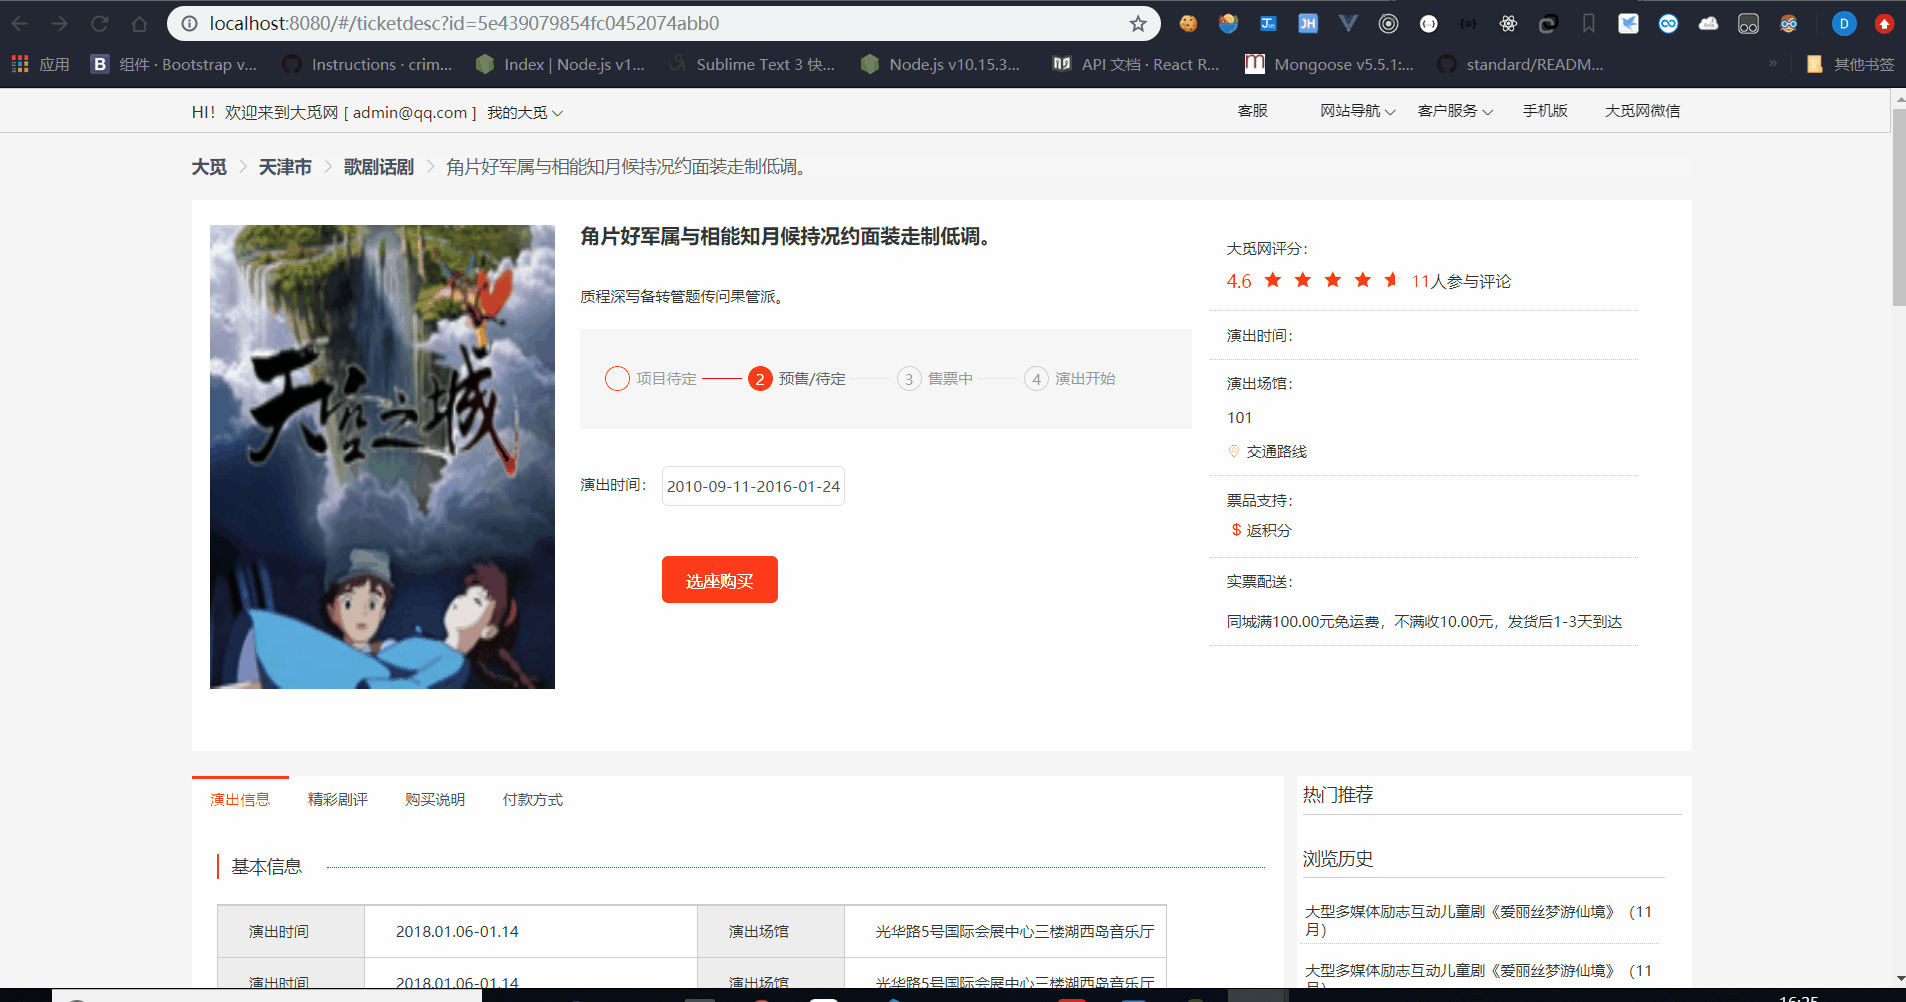Viewport: 1906px width, 1002px height.
Task: Click the red update arrow icon
Action: click(x=1884, y=23)
